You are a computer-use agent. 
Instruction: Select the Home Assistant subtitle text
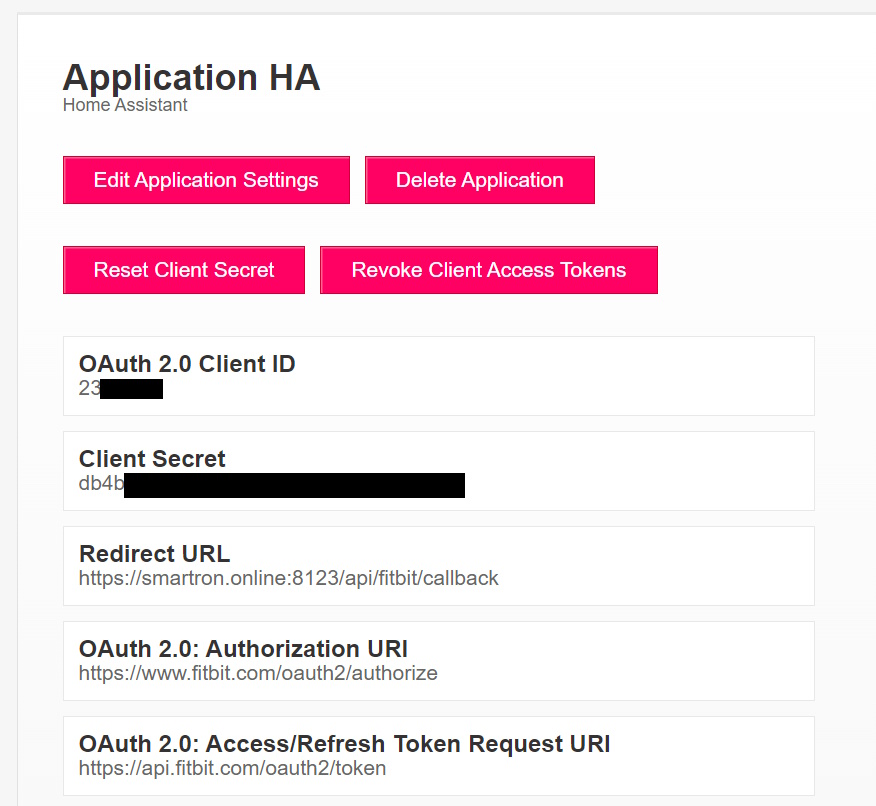coord(124,104)
